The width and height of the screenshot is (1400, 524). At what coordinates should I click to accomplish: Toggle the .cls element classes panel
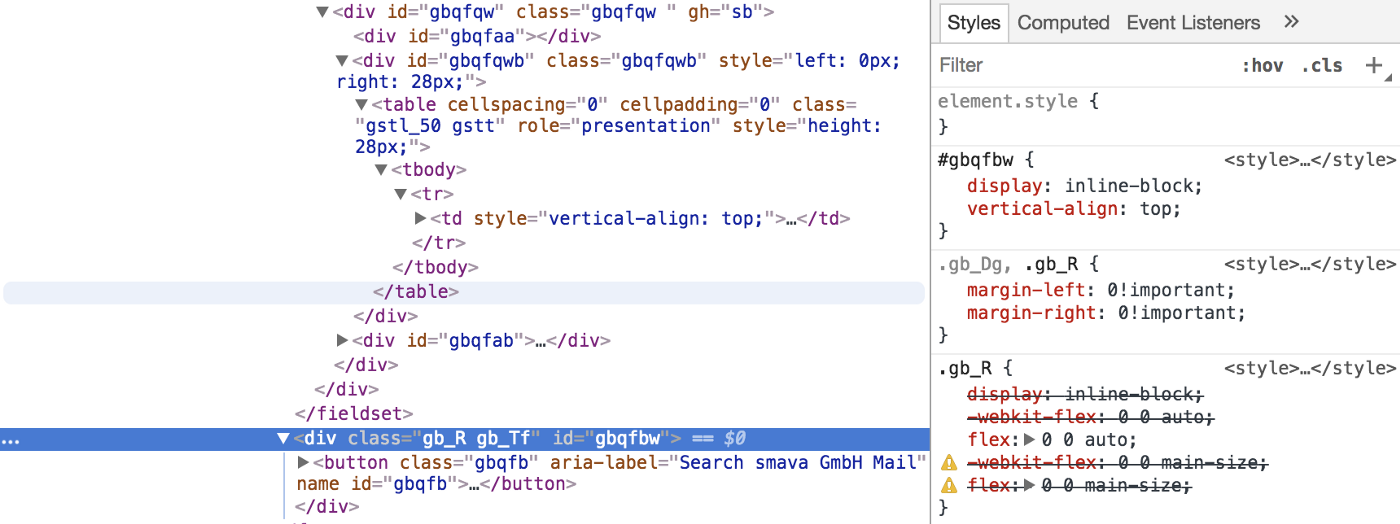(x=1321, y=66)
